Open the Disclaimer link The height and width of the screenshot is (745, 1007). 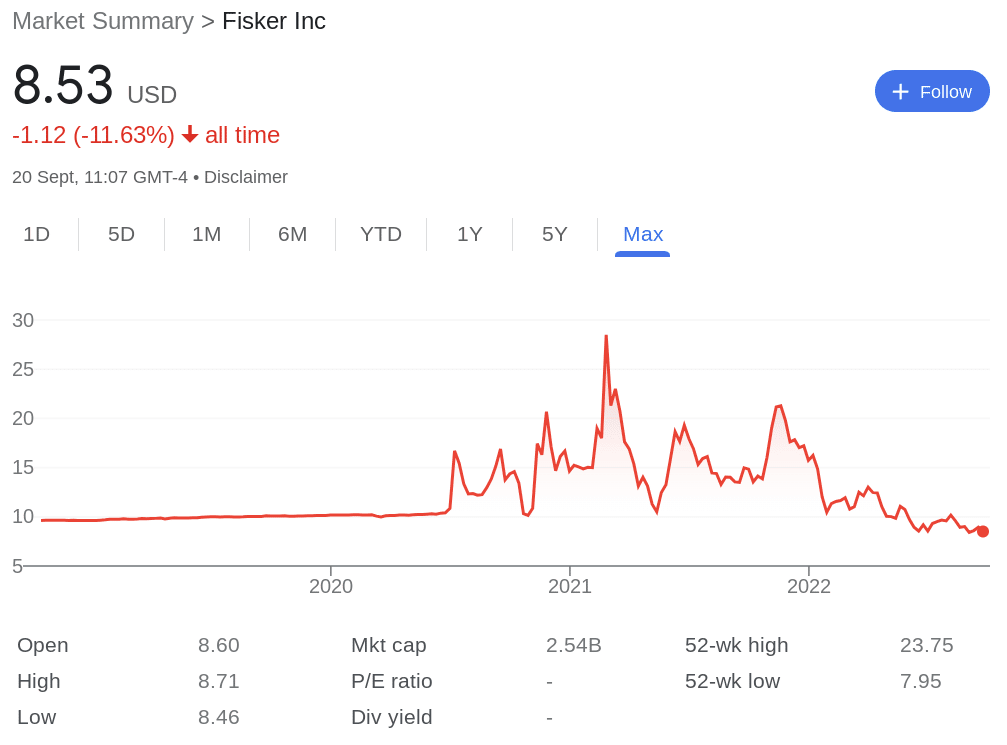point(246,177)
